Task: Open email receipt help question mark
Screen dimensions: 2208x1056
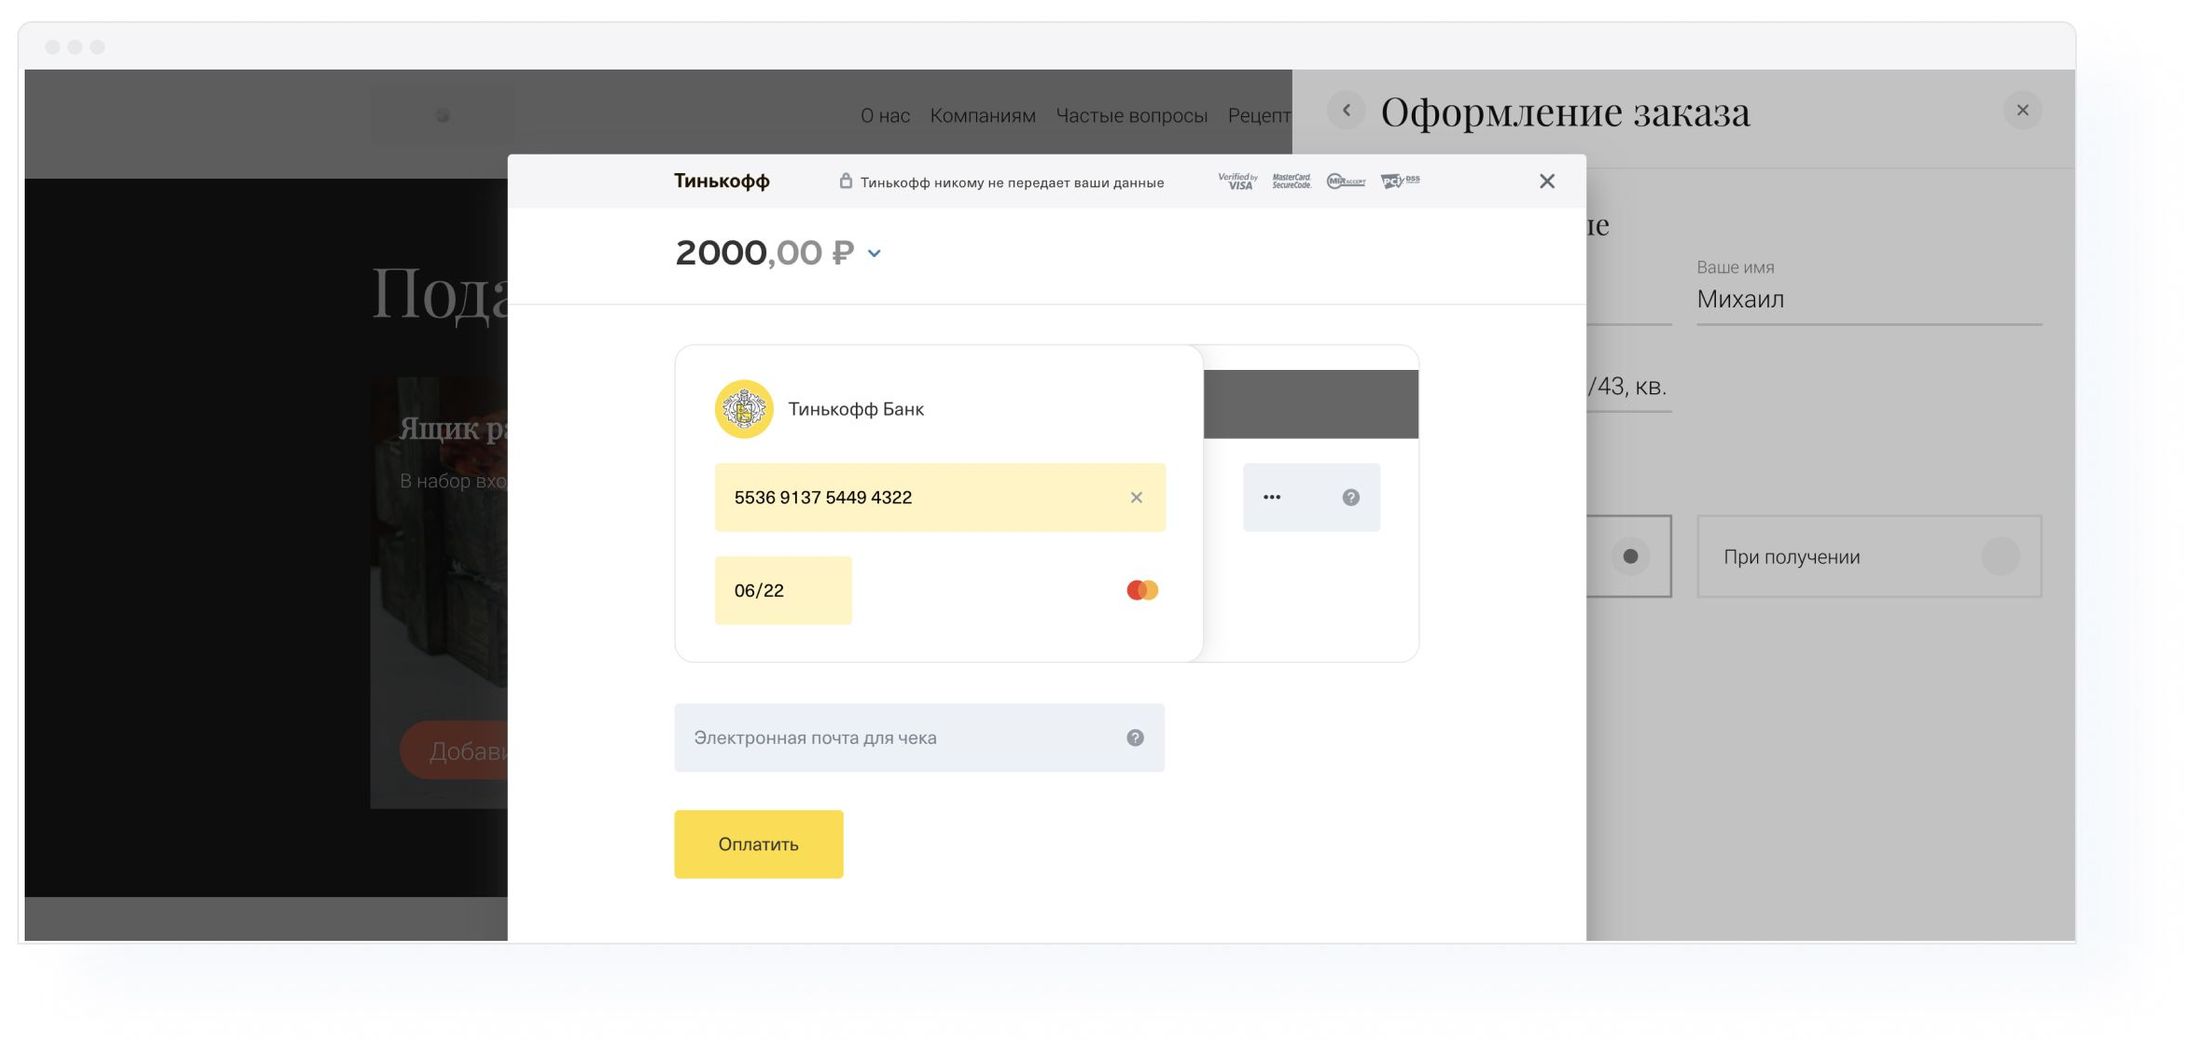Action: 1135,737
